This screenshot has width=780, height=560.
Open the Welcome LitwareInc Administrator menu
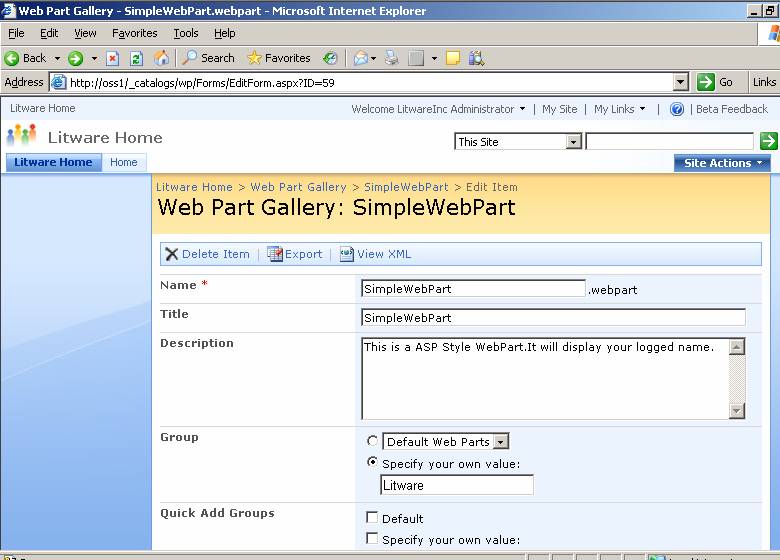[438, 109]
